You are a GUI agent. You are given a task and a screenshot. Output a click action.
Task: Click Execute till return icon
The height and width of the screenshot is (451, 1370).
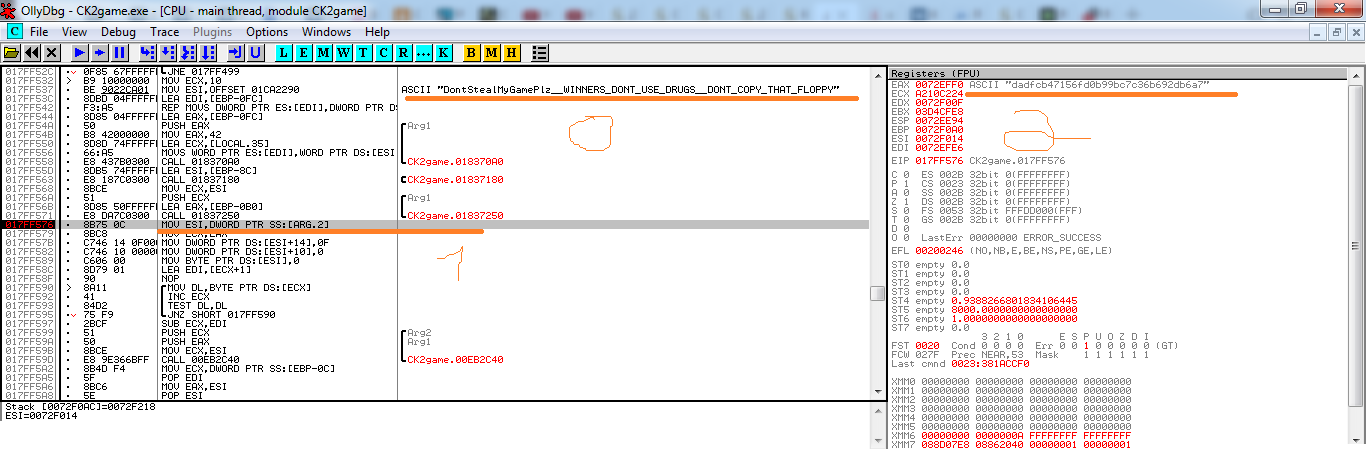[x=235, y=52]
